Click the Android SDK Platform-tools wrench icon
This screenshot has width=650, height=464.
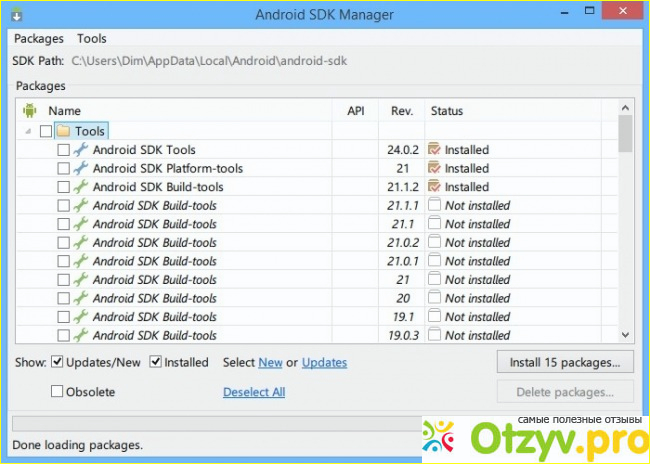pos(81,168)
